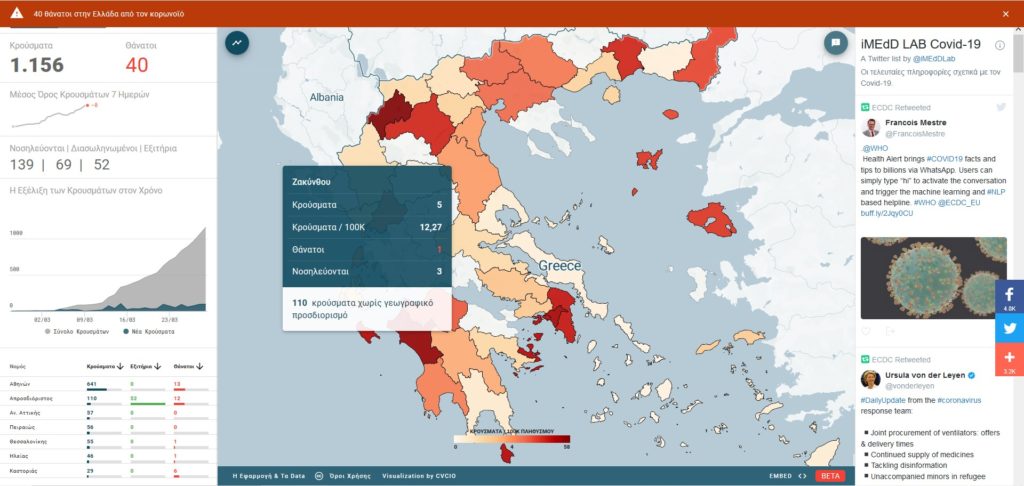This screenshot has width=1024, height=486.
Task: Open the trend chart panel button
Action: pyautogui.click(x=237, y=42)
